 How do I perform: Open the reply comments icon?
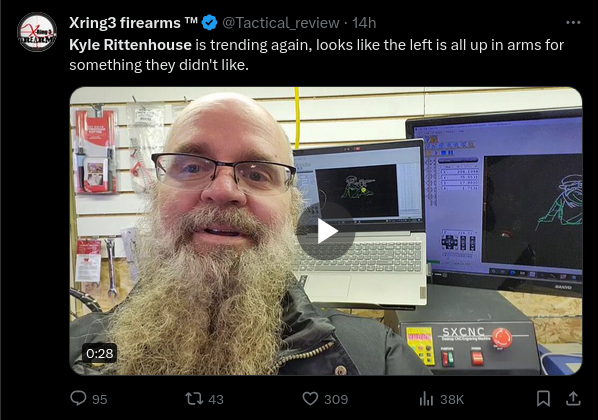pyautogui.click(x=78, y=399)
